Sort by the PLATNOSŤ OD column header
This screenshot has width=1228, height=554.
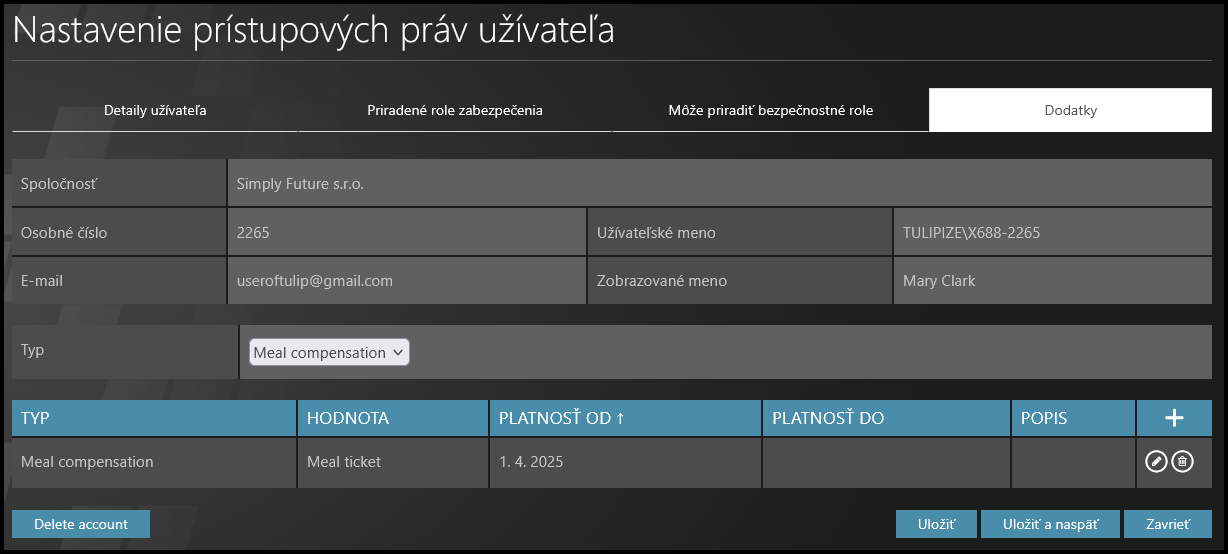pos(562,418)
